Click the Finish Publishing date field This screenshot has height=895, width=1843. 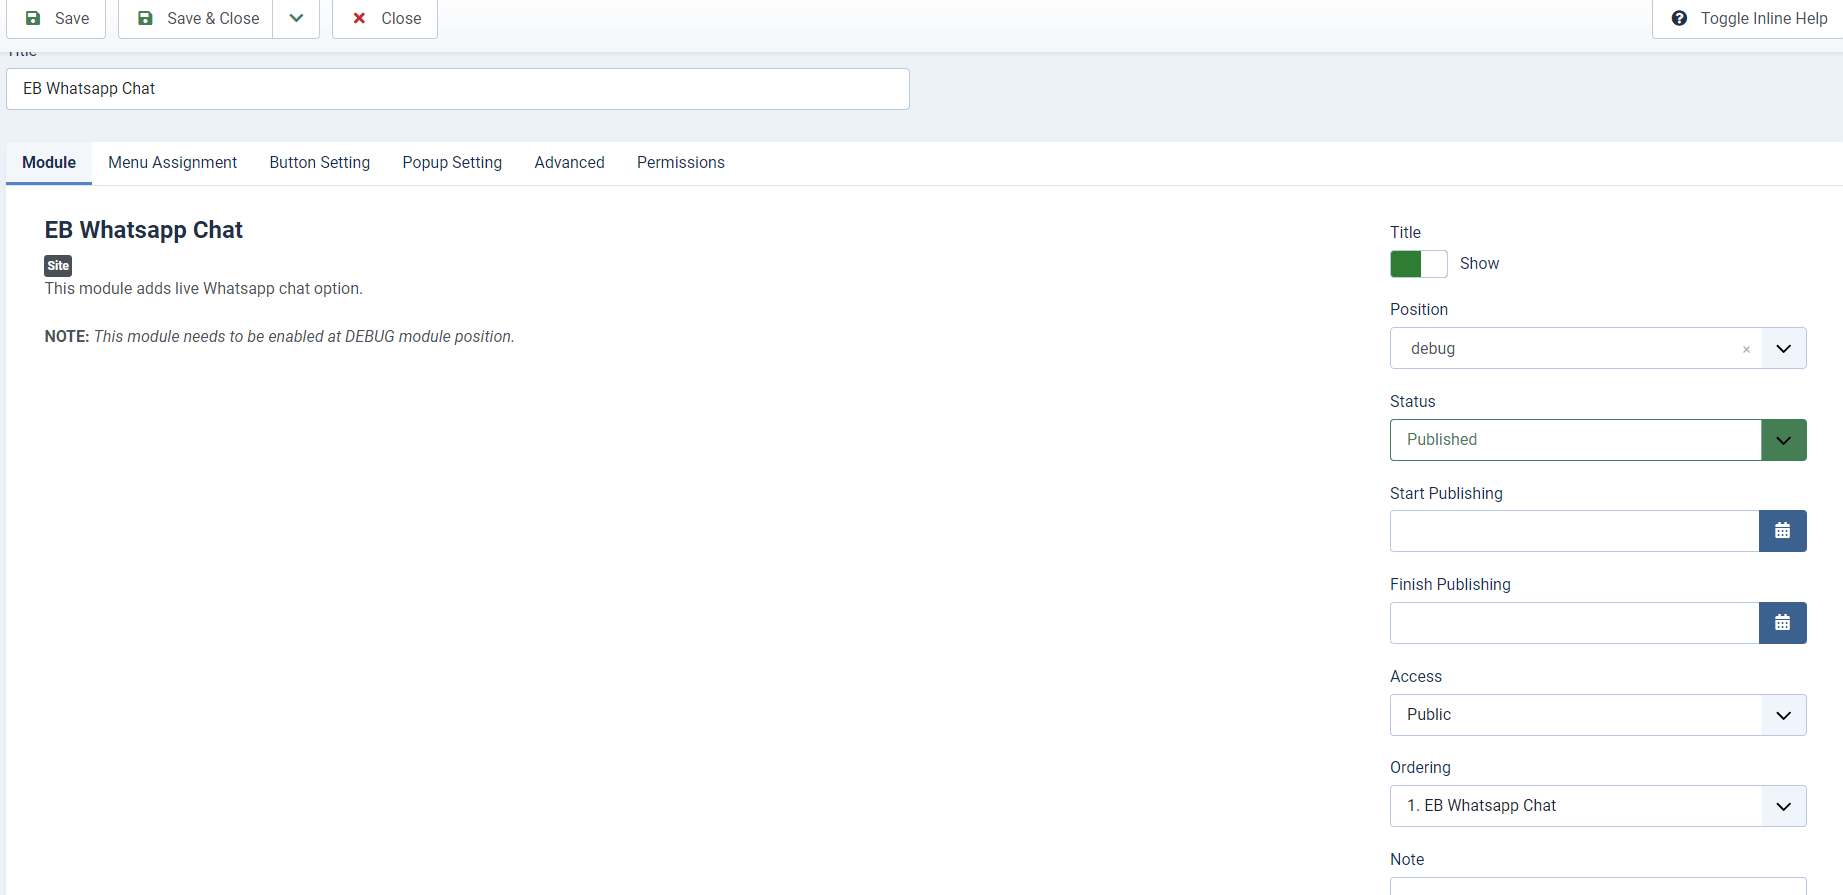click(1574, 623)
